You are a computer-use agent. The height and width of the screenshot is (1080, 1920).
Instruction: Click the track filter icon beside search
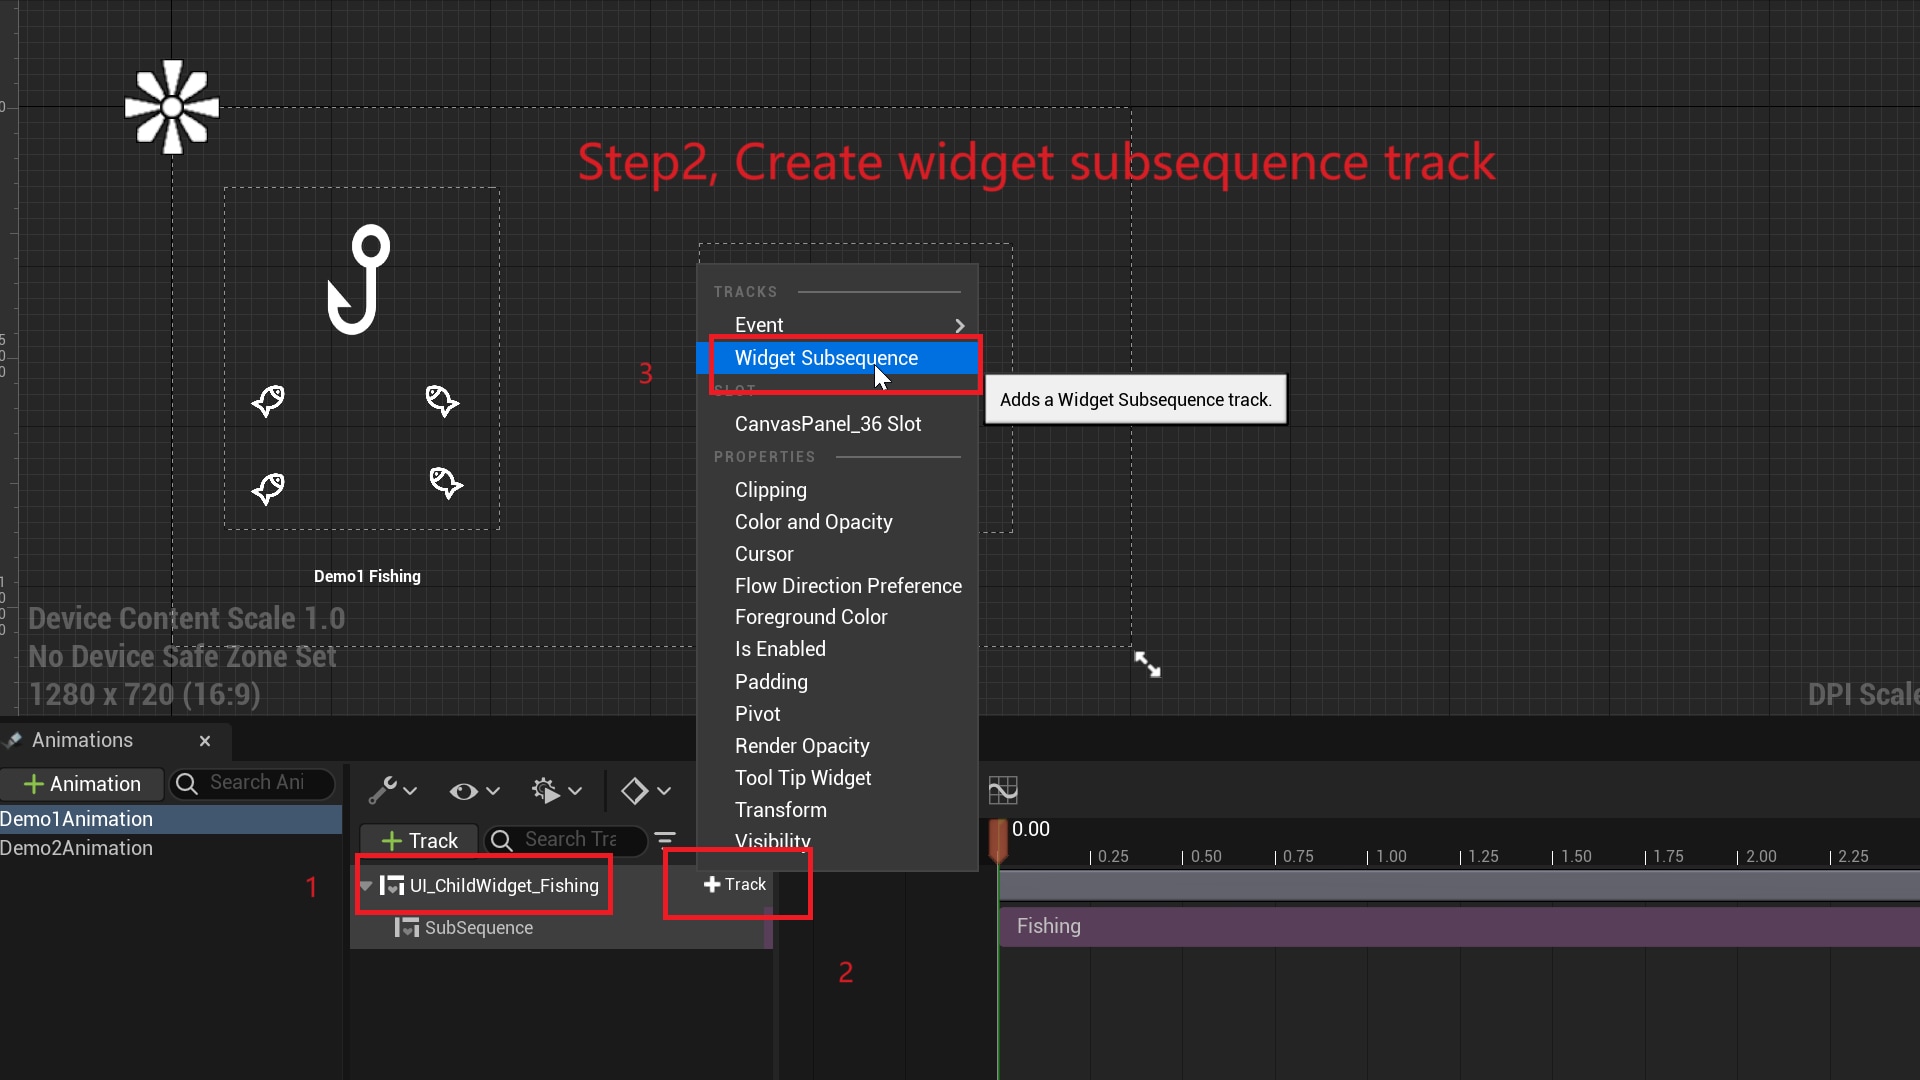[x=666, y=839]
